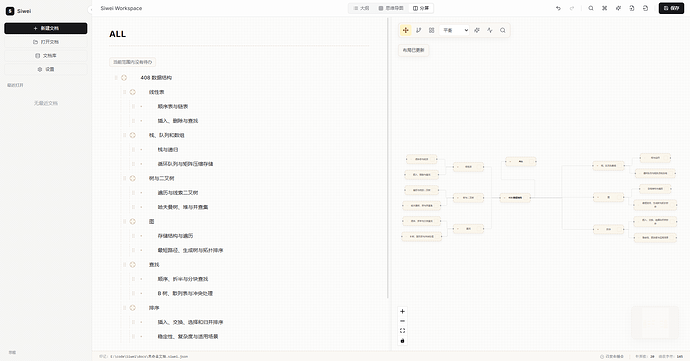Click the 打开文档 button
Screen dimensions: 690x361
pos(46,42)
